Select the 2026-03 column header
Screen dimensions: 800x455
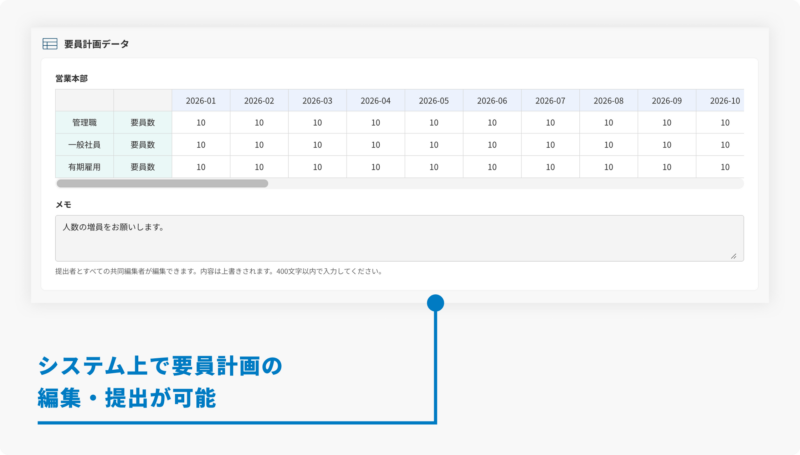pyautogui.click(x=317, y=100)
